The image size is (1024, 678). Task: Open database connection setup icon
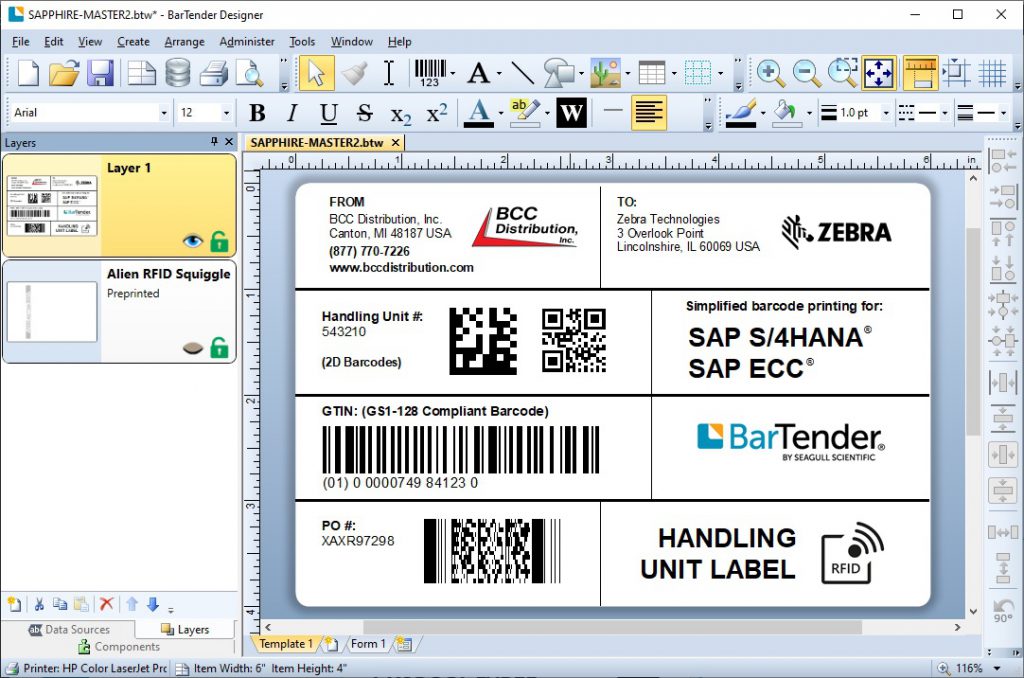pos(178,73)
